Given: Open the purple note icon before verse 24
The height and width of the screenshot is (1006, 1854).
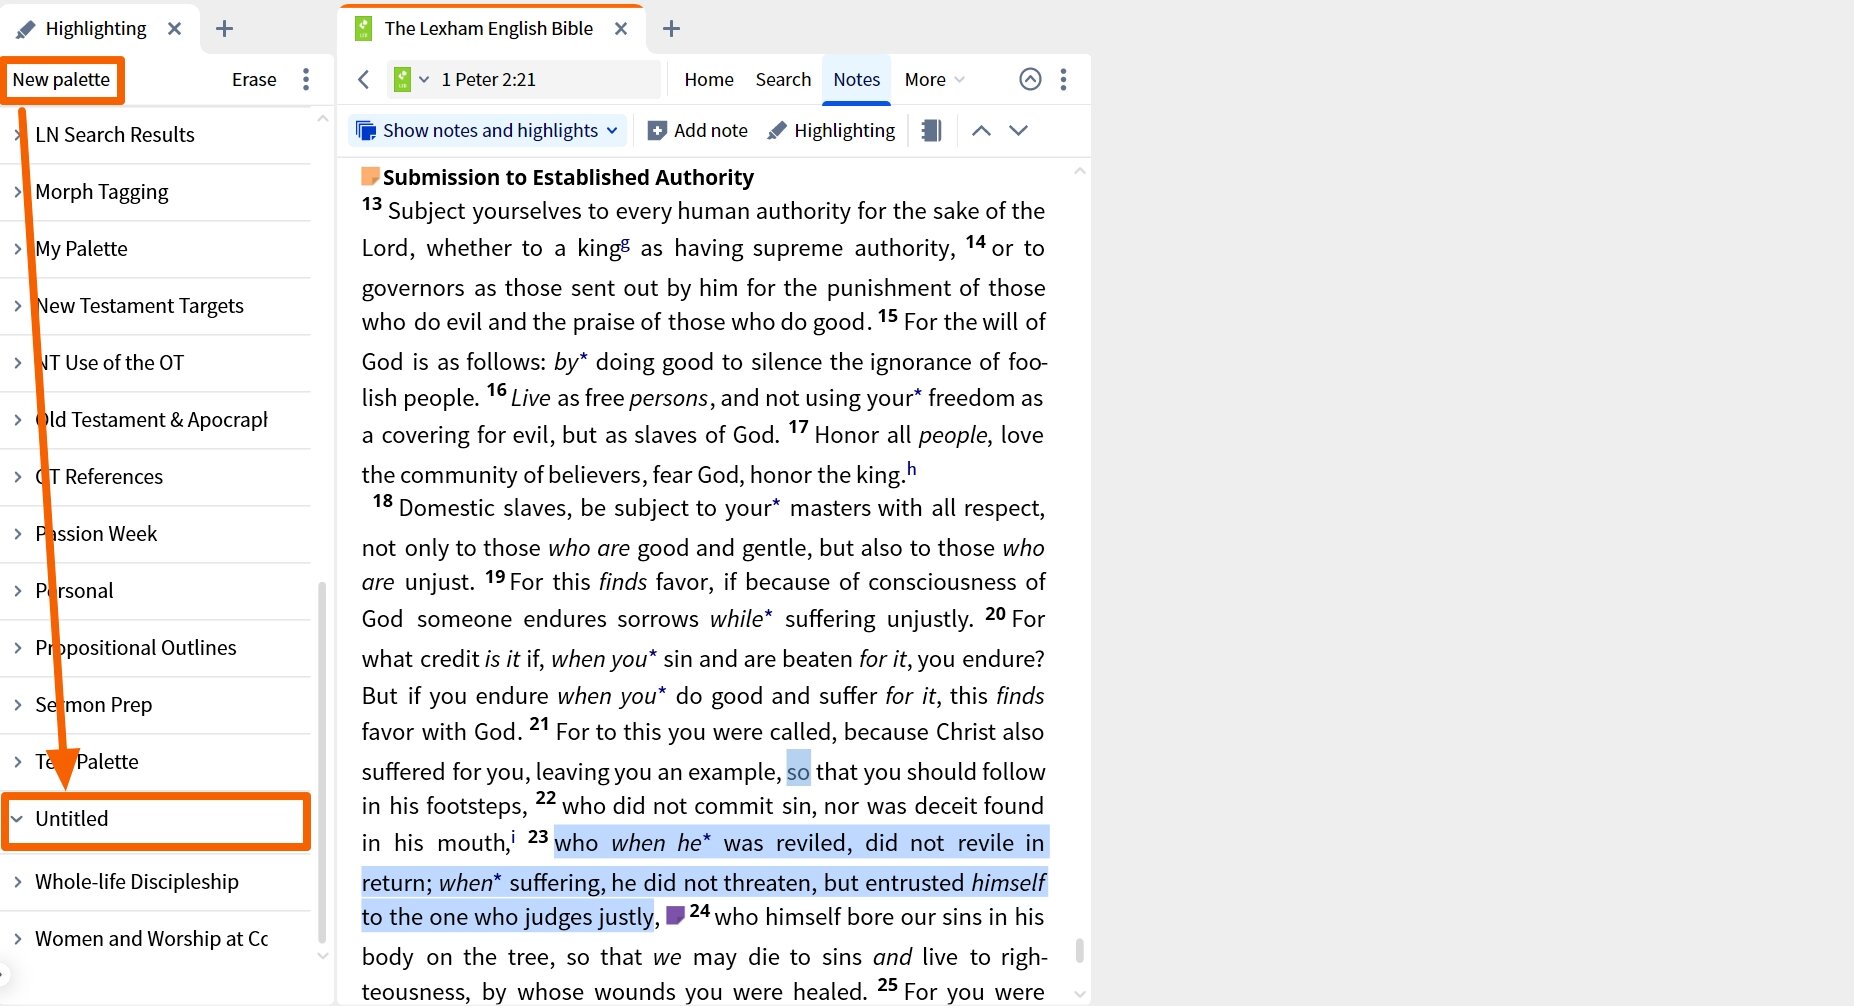Looking at the screenshot, I should (675, 915).
